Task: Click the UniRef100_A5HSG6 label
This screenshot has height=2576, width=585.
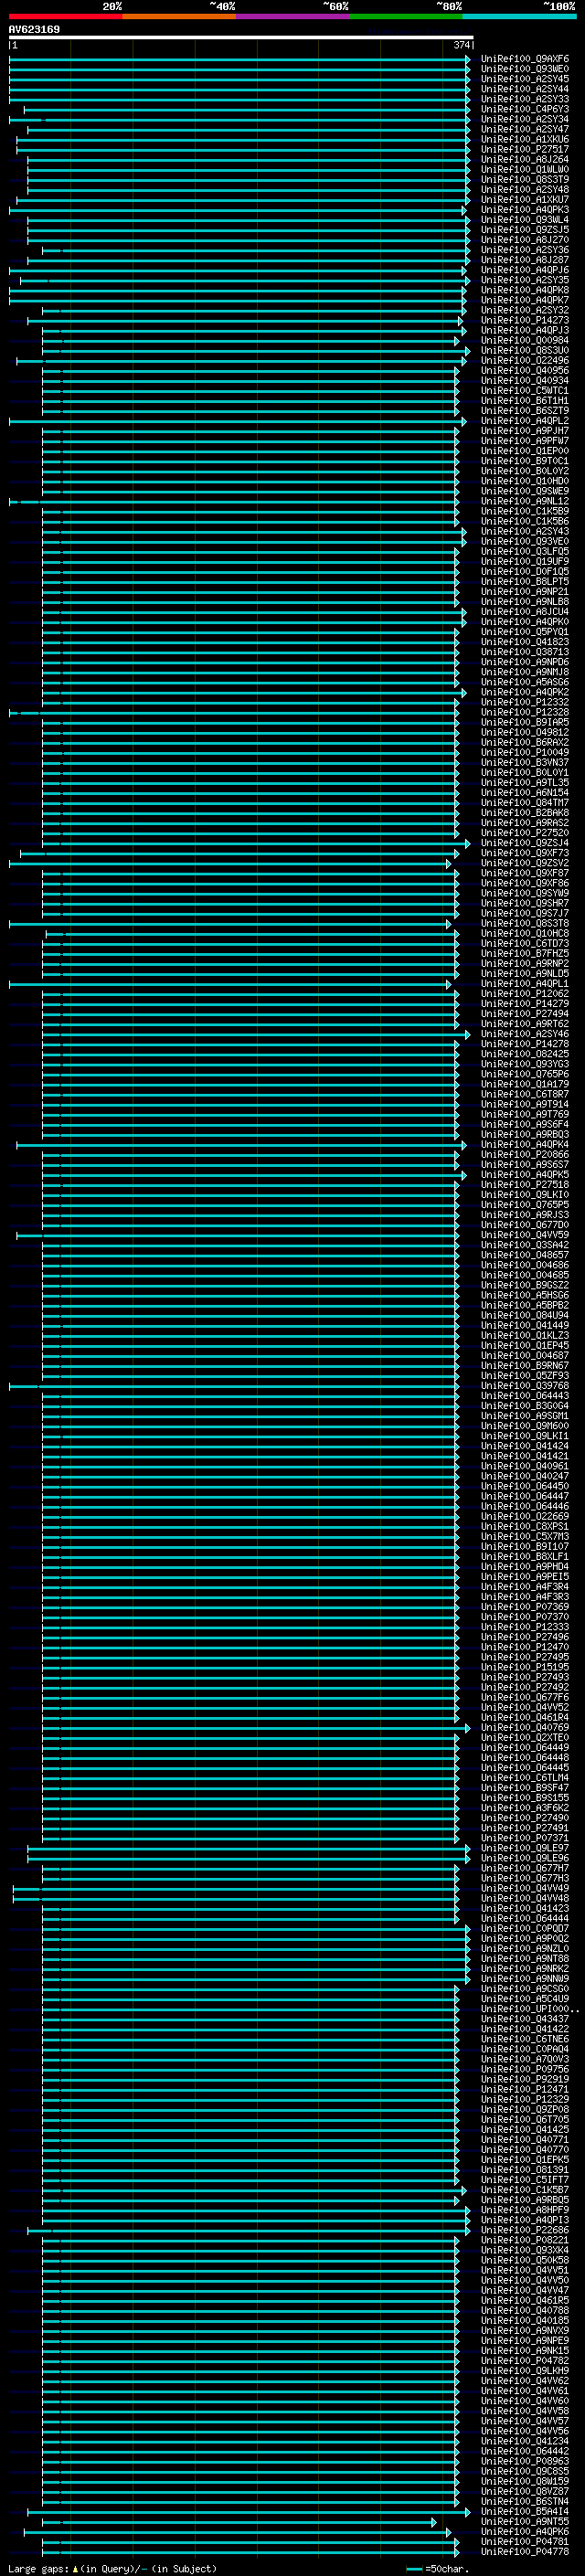Action: [524, 1295]
